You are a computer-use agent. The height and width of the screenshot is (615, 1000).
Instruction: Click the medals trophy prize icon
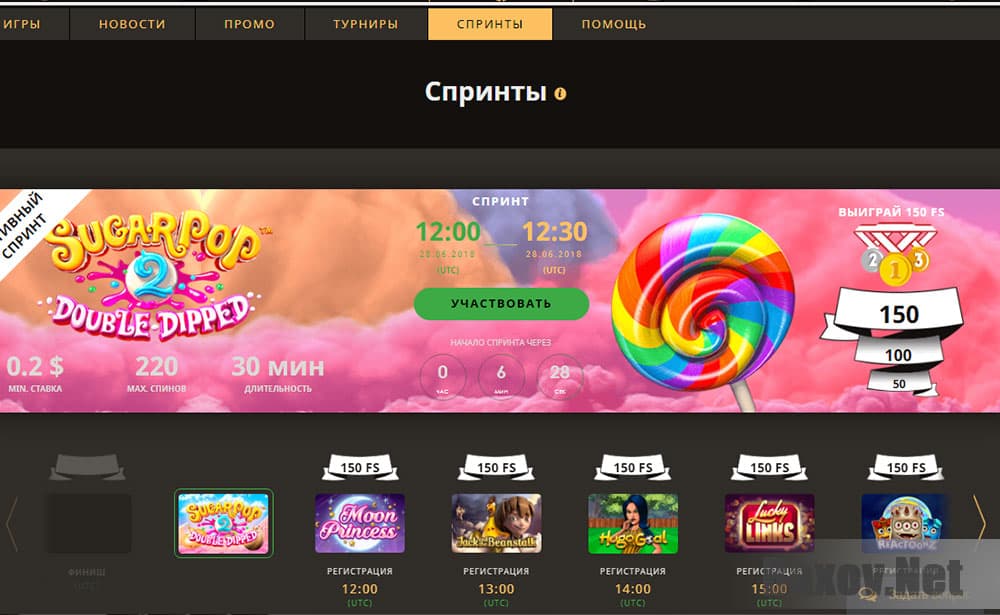click(895, 255)
